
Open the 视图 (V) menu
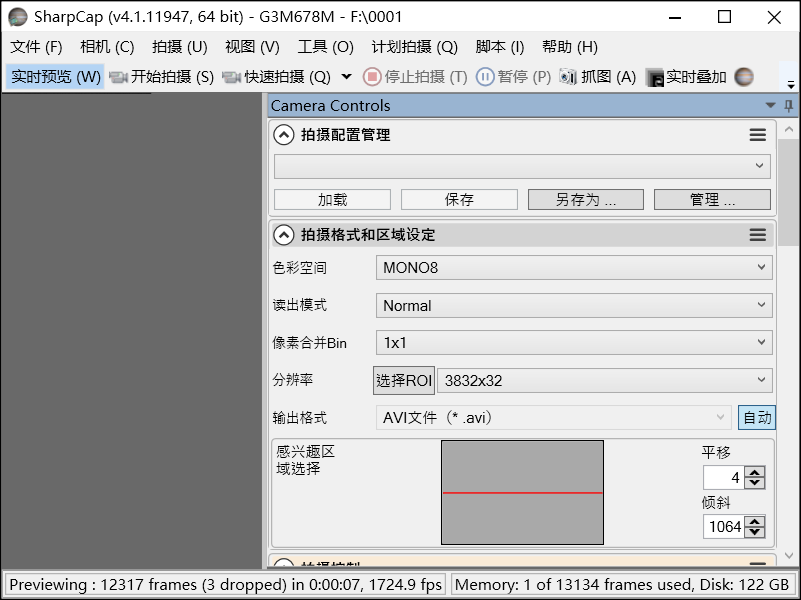coord(252,47)
